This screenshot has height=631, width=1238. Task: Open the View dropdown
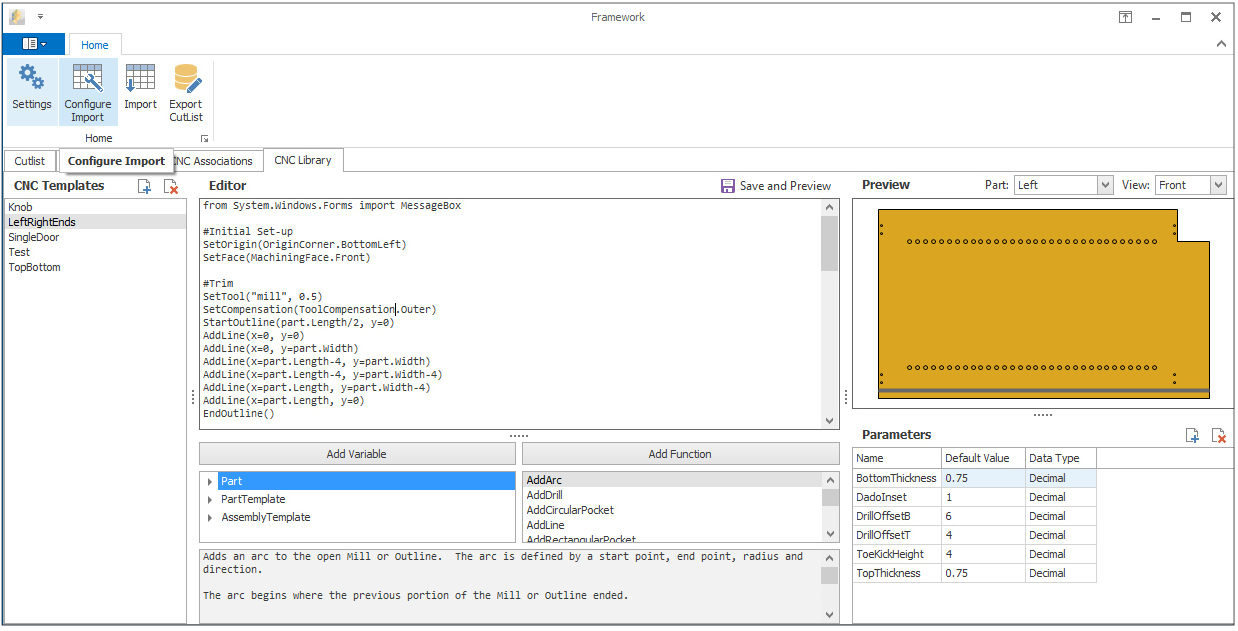pos(1217,185)
